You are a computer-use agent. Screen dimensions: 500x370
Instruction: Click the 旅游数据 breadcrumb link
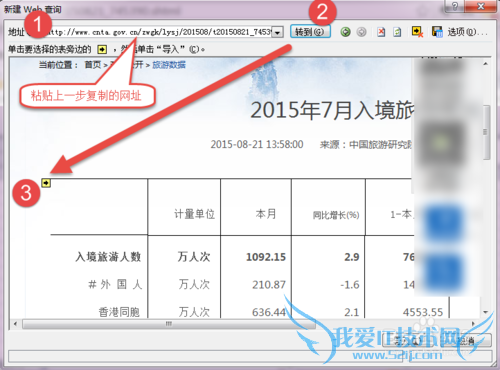pos(169,65)
